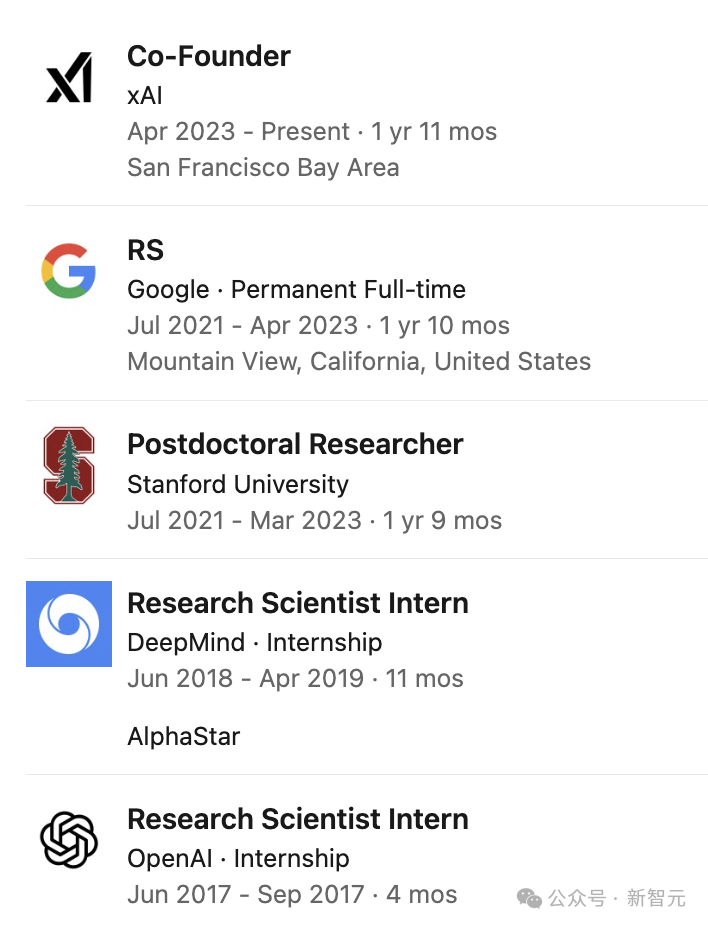Viewport: 708px width, 926px height.
Task: Click the Google logo icon
Action: click(x=68, y=271)
